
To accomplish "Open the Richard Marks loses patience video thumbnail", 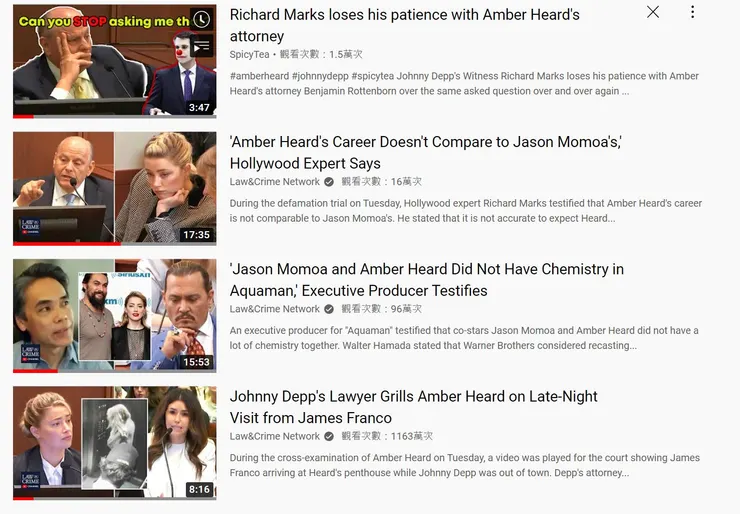I will point(115,61).
